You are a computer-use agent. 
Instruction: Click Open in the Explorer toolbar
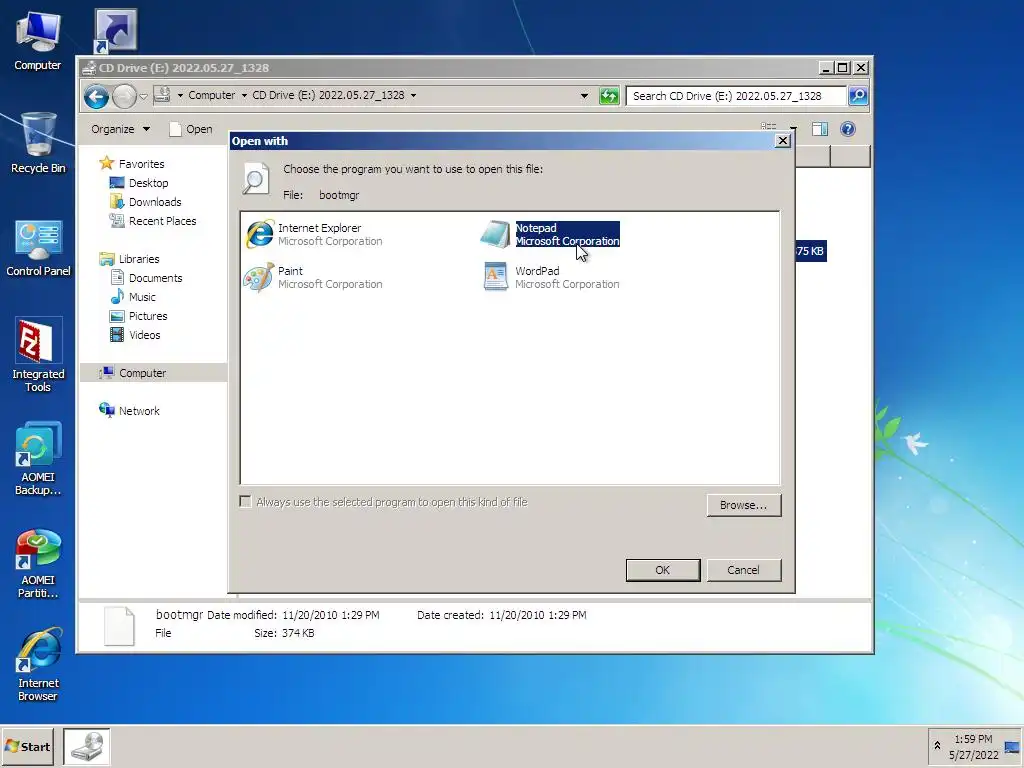(x=191, y=129)
